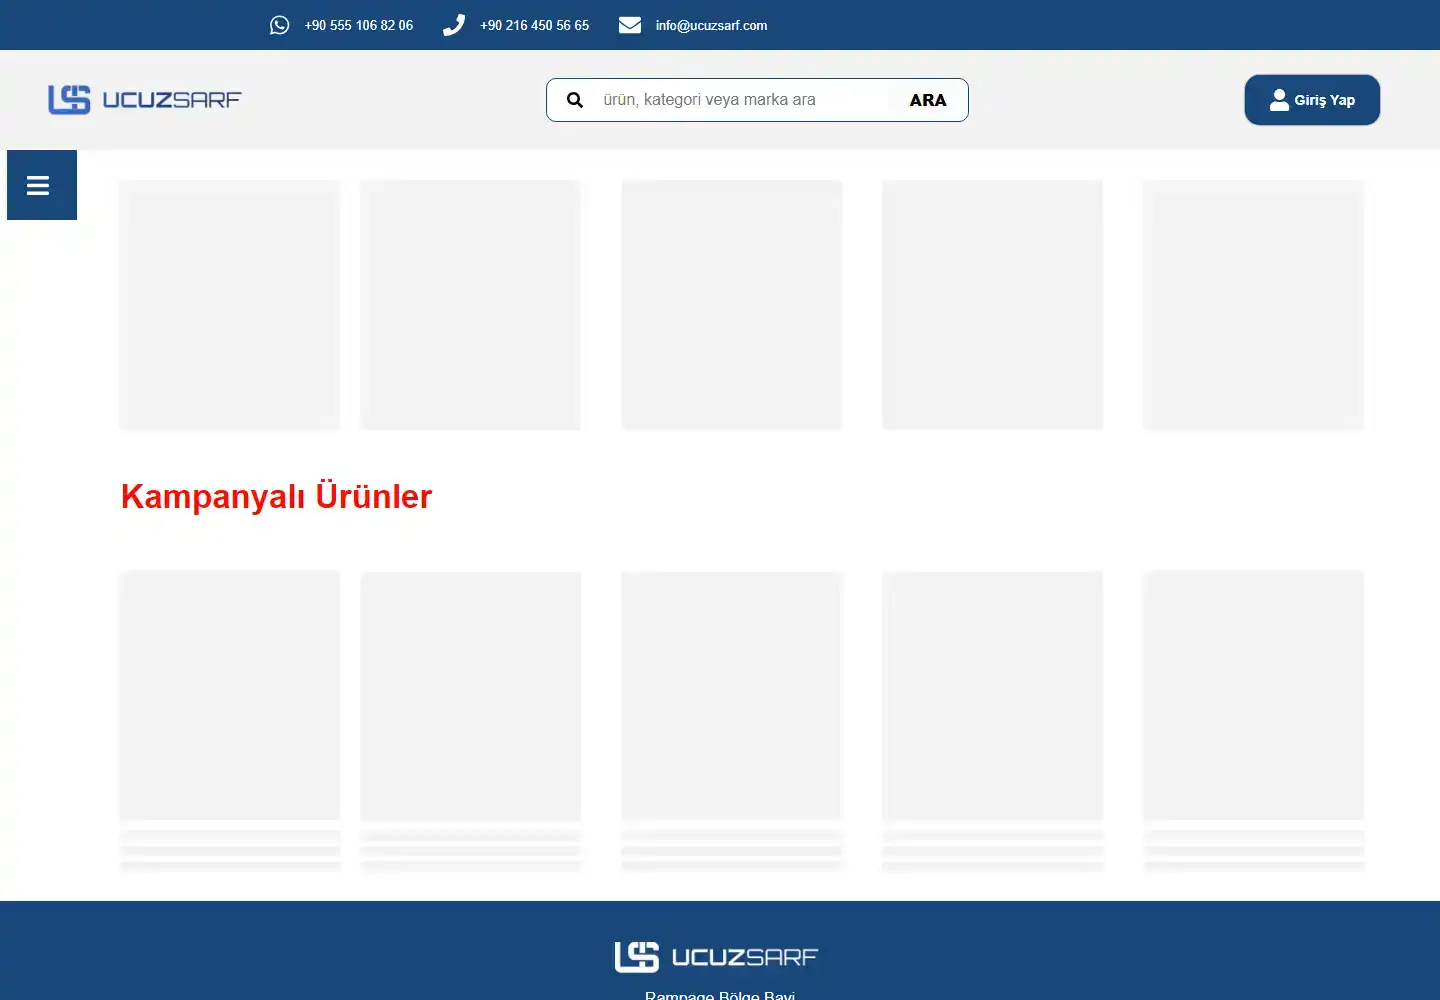
Task: Call phone number +90 216 450 56 65
Action: click(534, 25)
